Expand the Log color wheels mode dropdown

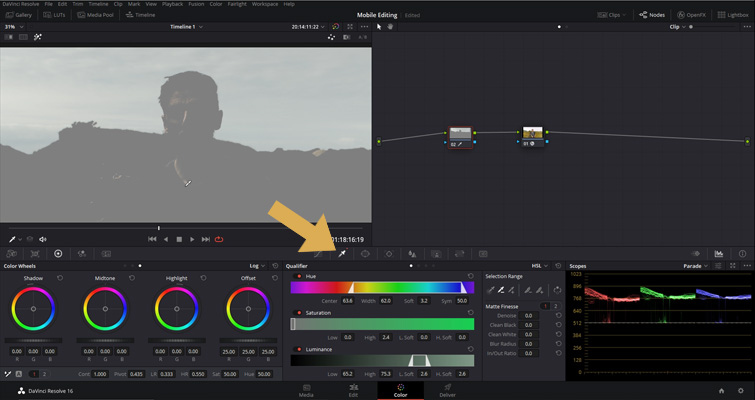pos(257,266)
